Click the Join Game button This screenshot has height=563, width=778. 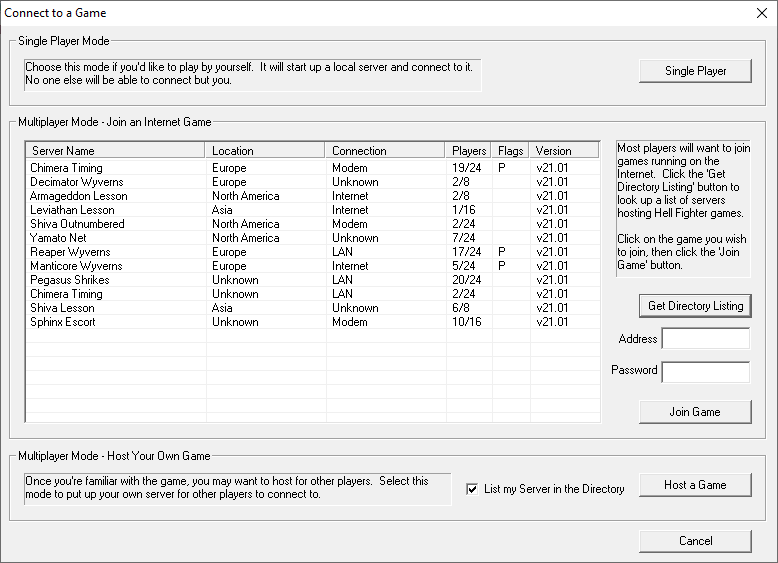pos(695,412)
